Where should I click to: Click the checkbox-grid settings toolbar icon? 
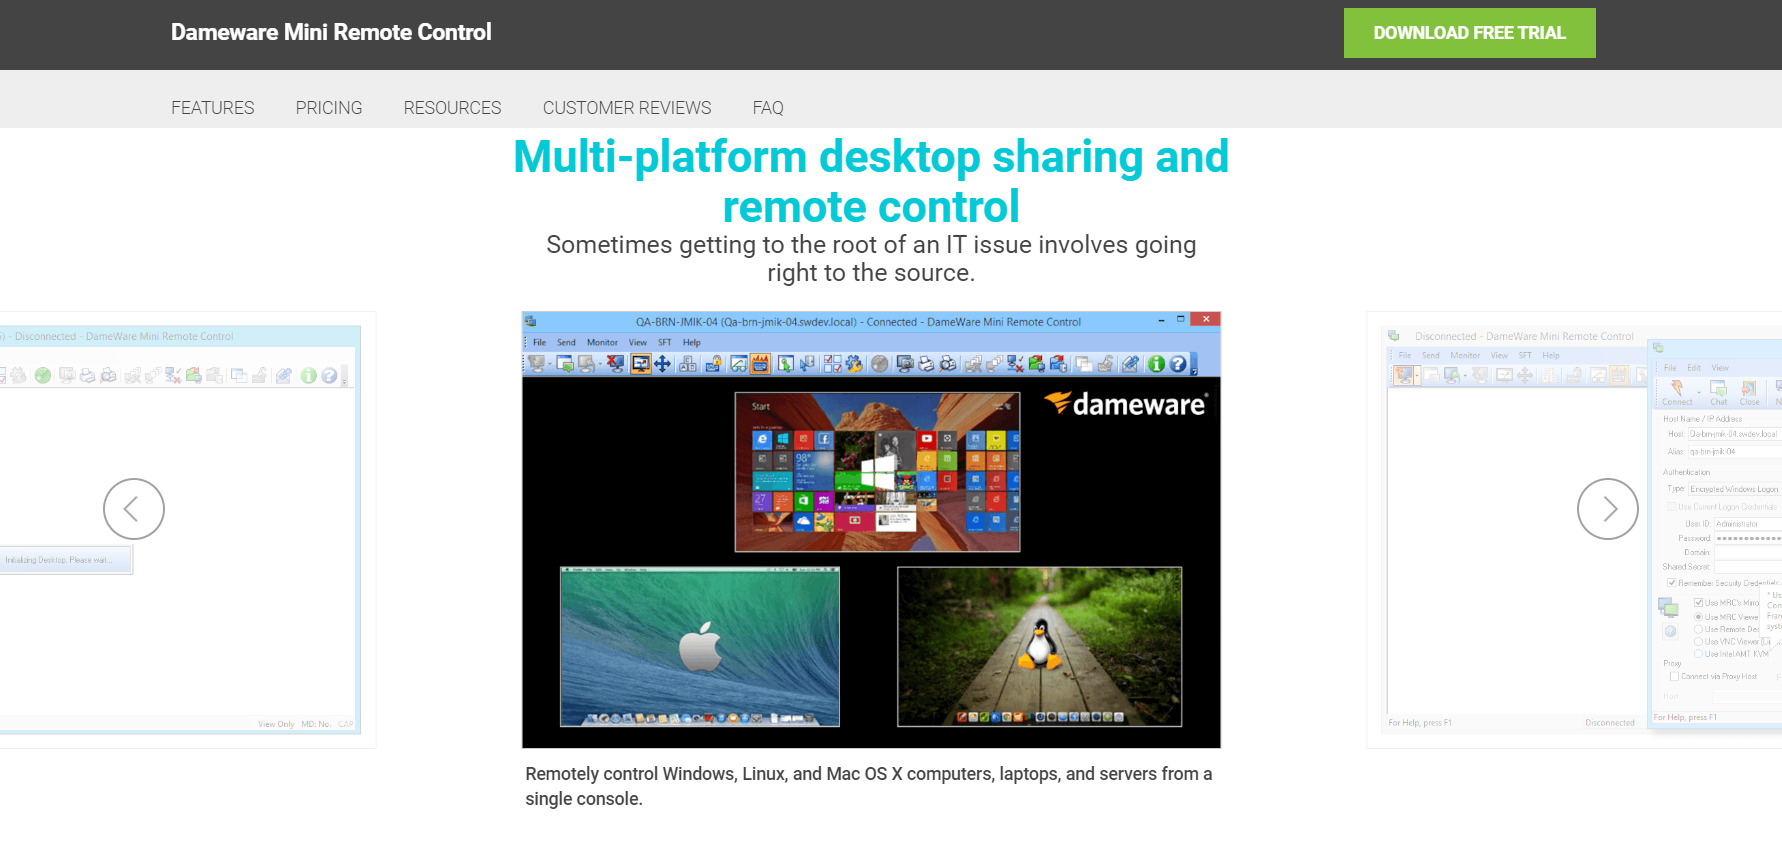tap(832, 364)
